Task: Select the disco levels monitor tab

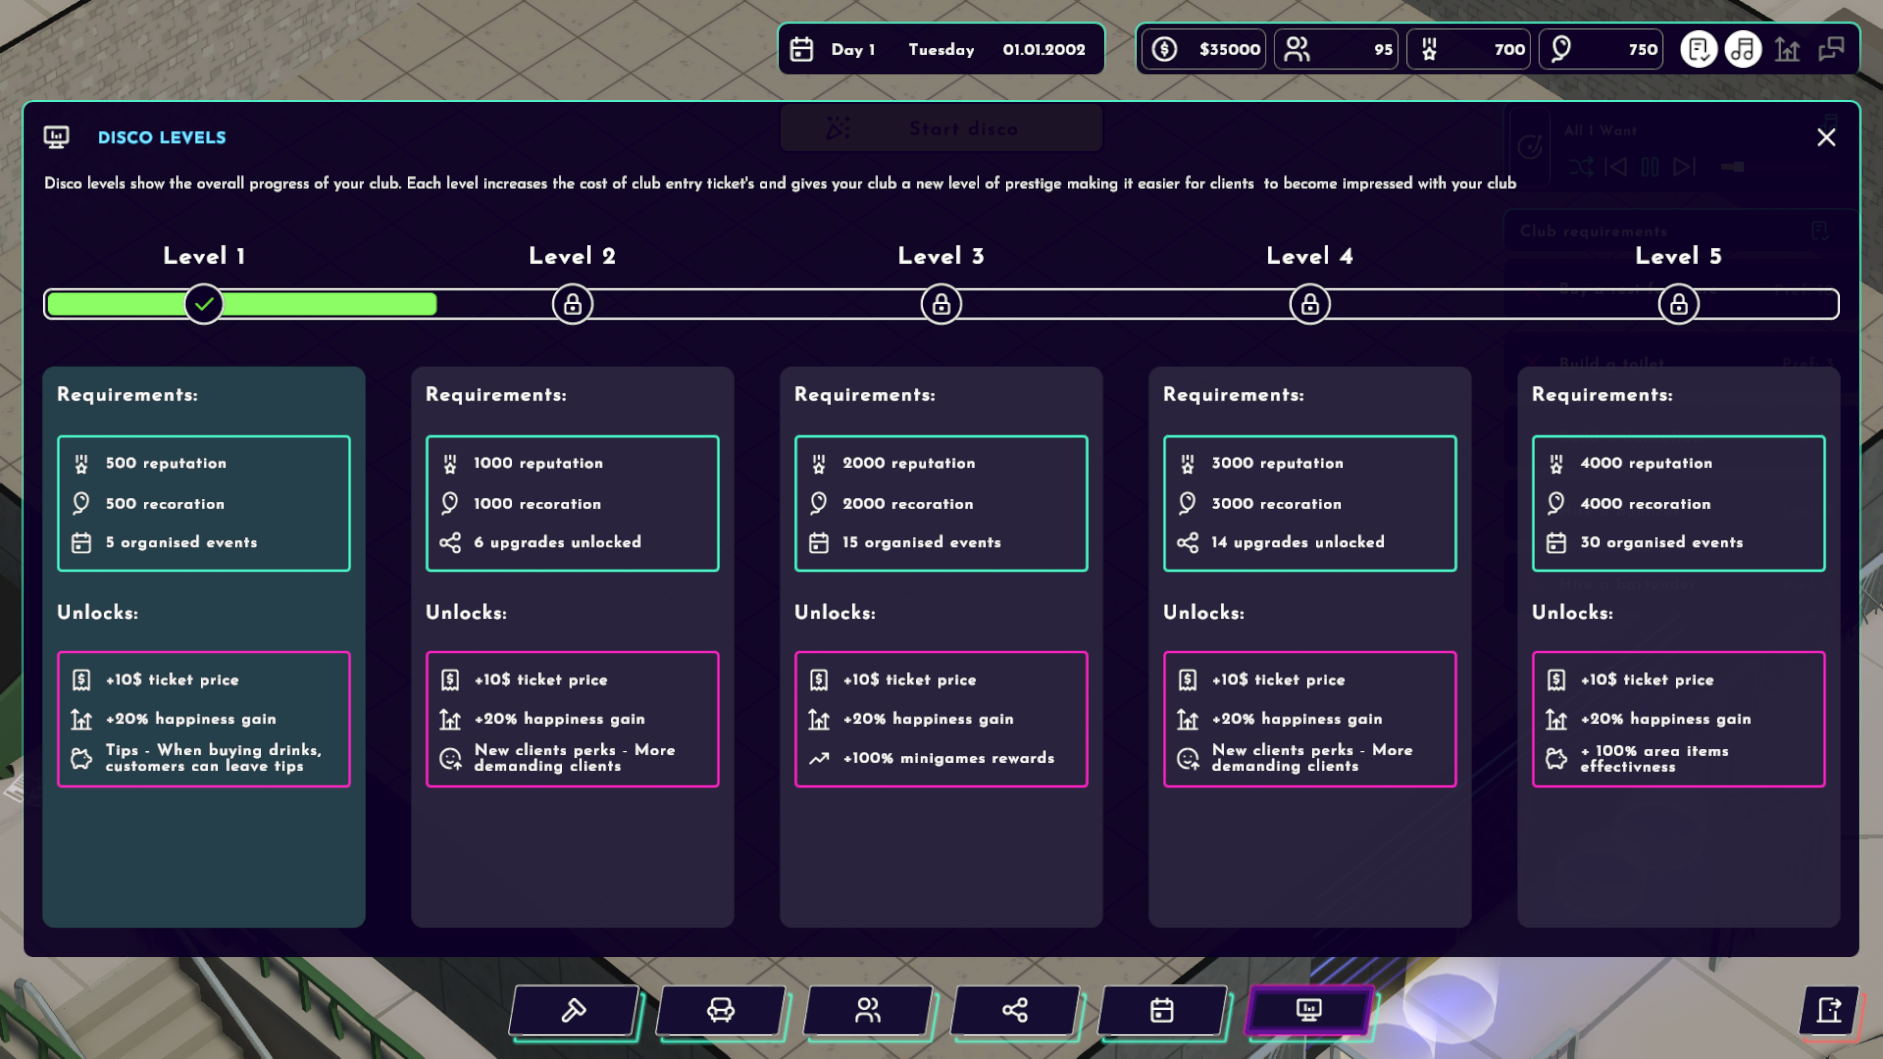Action: coord(1308,1010)
